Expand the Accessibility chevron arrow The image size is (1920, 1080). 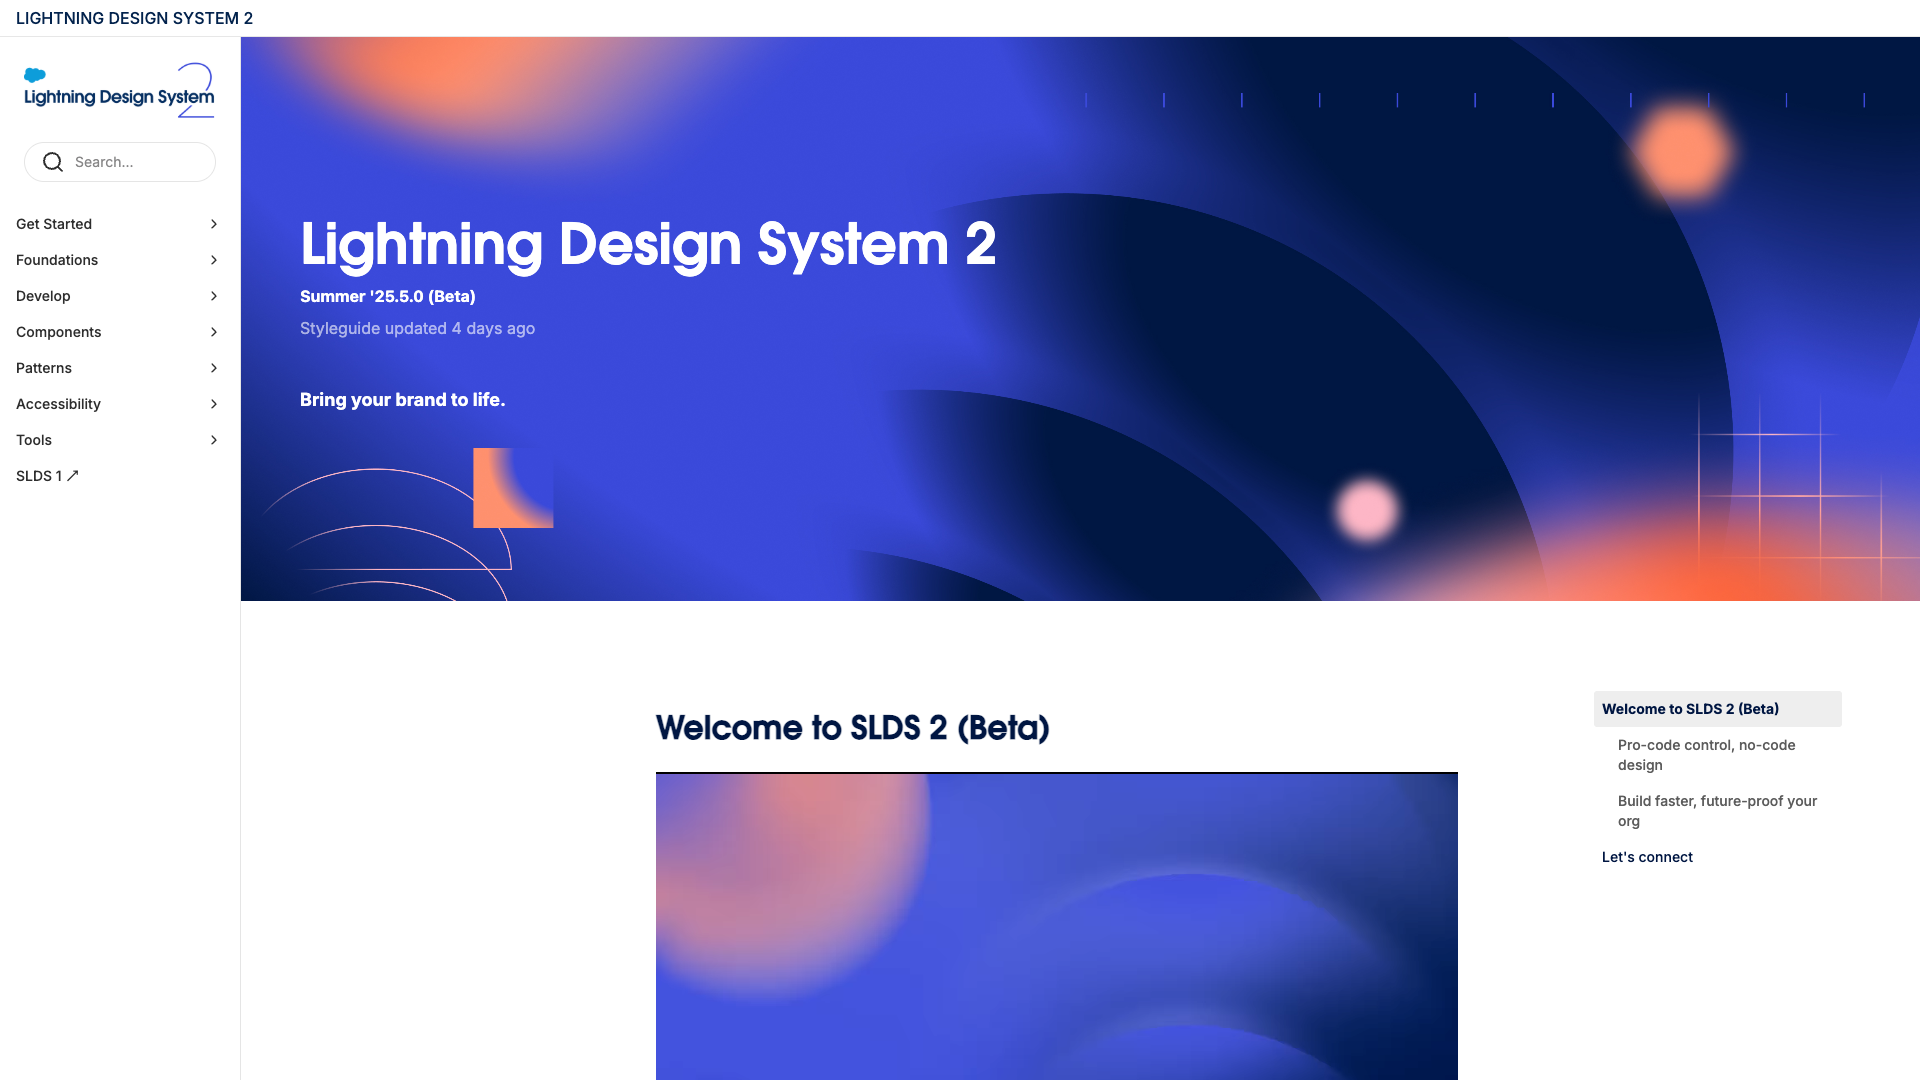(214, 404)
